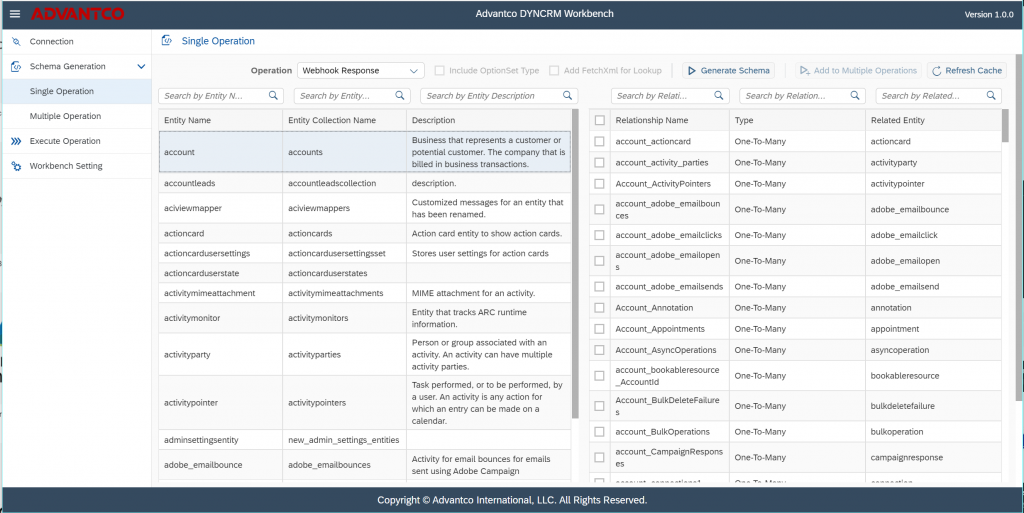1024x513 pixels.
Task: Tick the Add FetchXml for Lookup checkbox
Action: pos(554,70)
